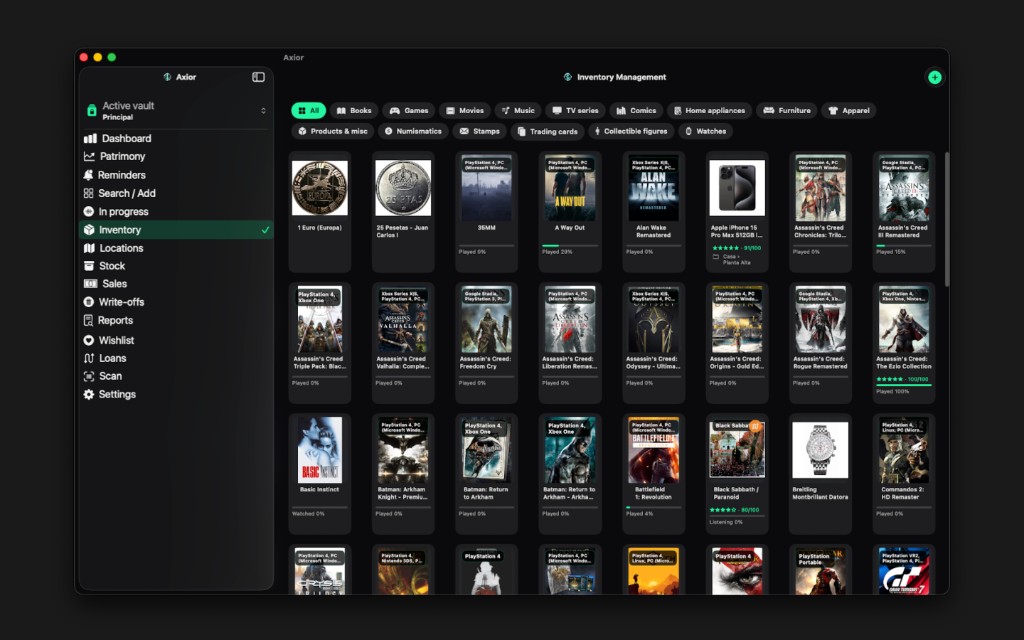This screenshot has width=1024, height=640.
Task: Filter by Home appliances
Action: [709, 110]
